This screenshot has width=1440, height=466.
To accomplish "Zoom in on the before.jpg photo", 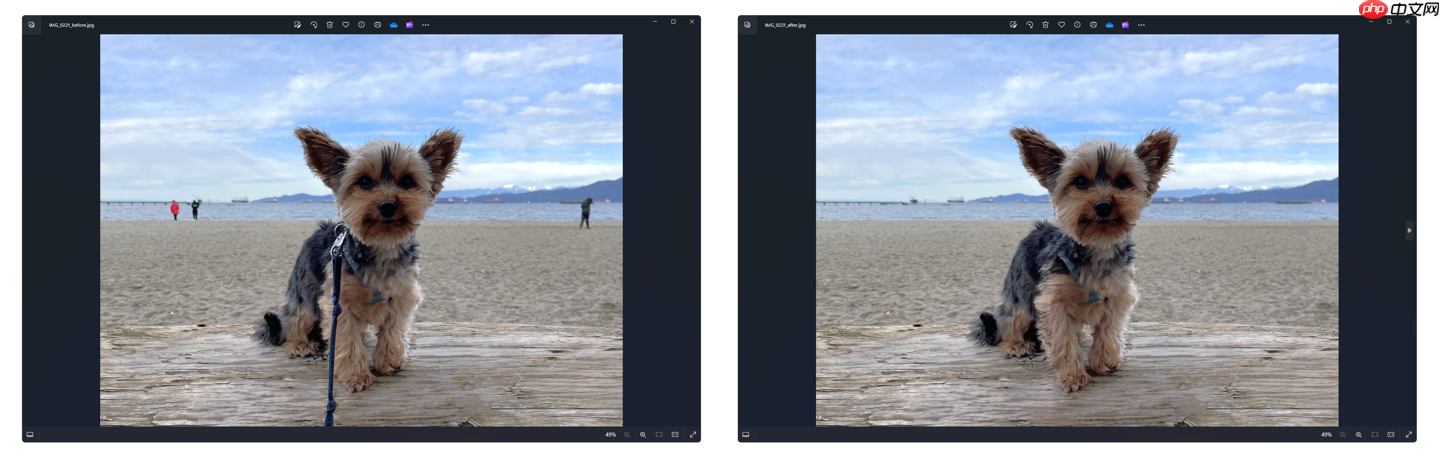I will 643,435.
